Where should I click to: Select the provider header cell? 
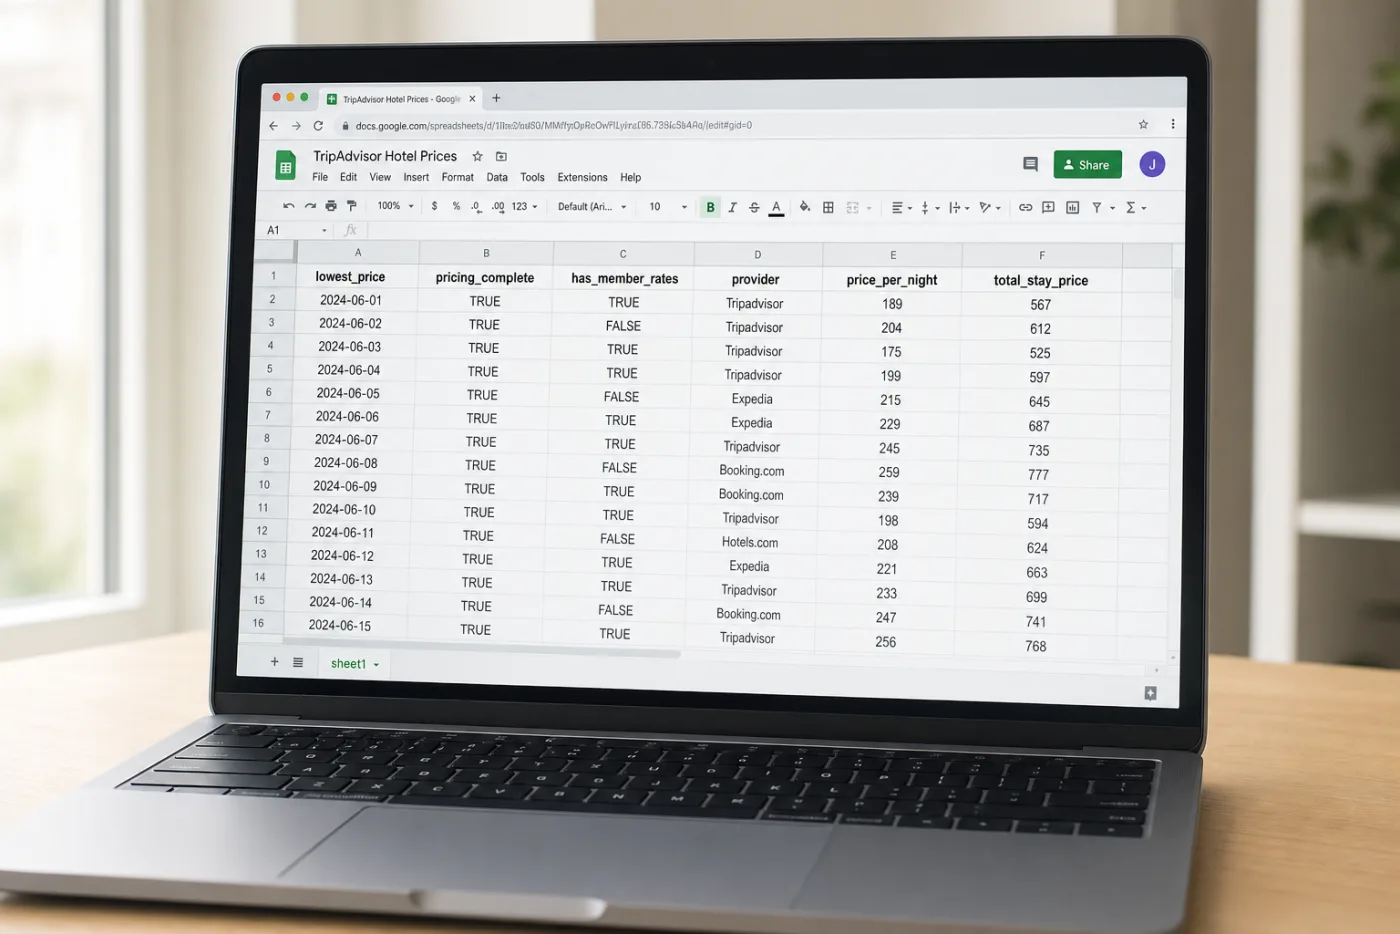756,279
